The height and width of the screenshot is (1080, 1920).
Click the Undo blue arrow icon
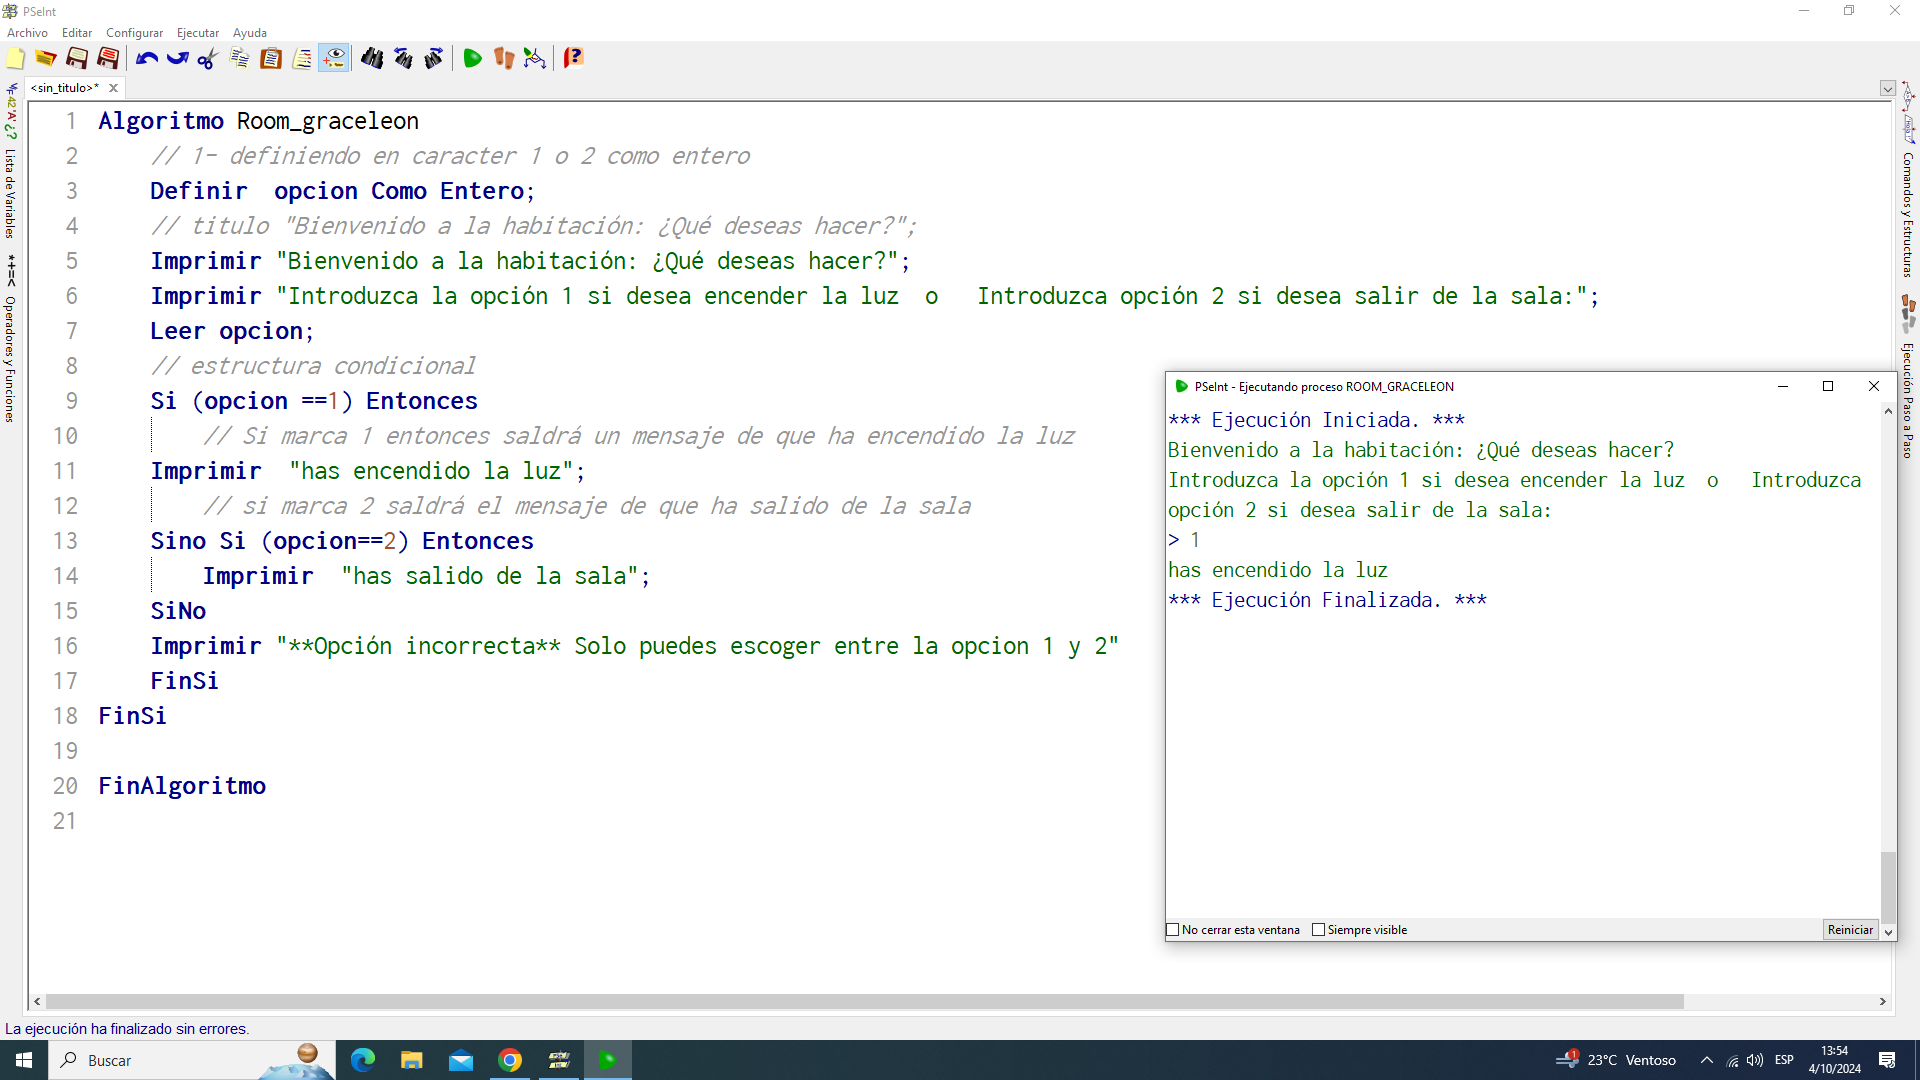pyautogui.click(x=147, y=59)
